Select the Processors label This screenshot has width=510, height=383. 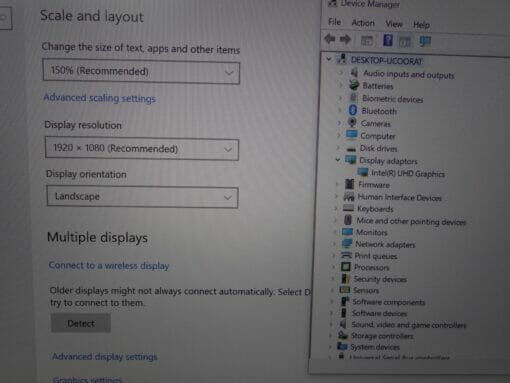(x=372, y=267)
